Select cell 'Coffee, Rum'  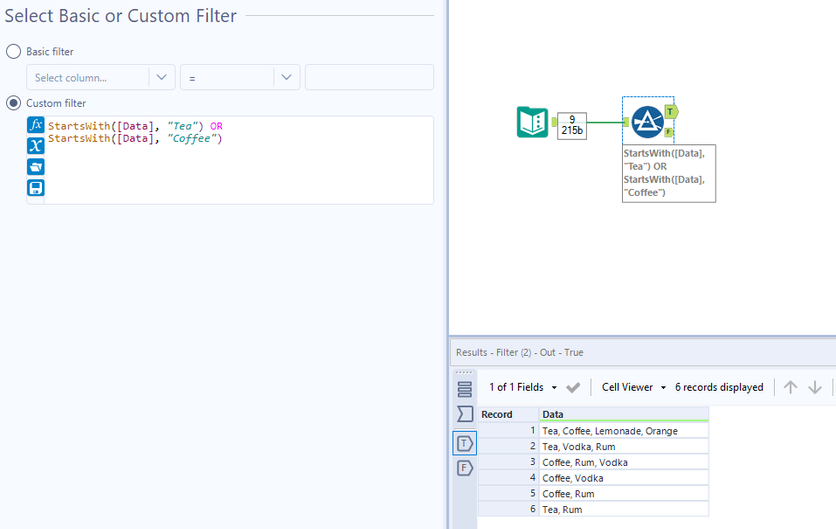click(x=624, y=494)
